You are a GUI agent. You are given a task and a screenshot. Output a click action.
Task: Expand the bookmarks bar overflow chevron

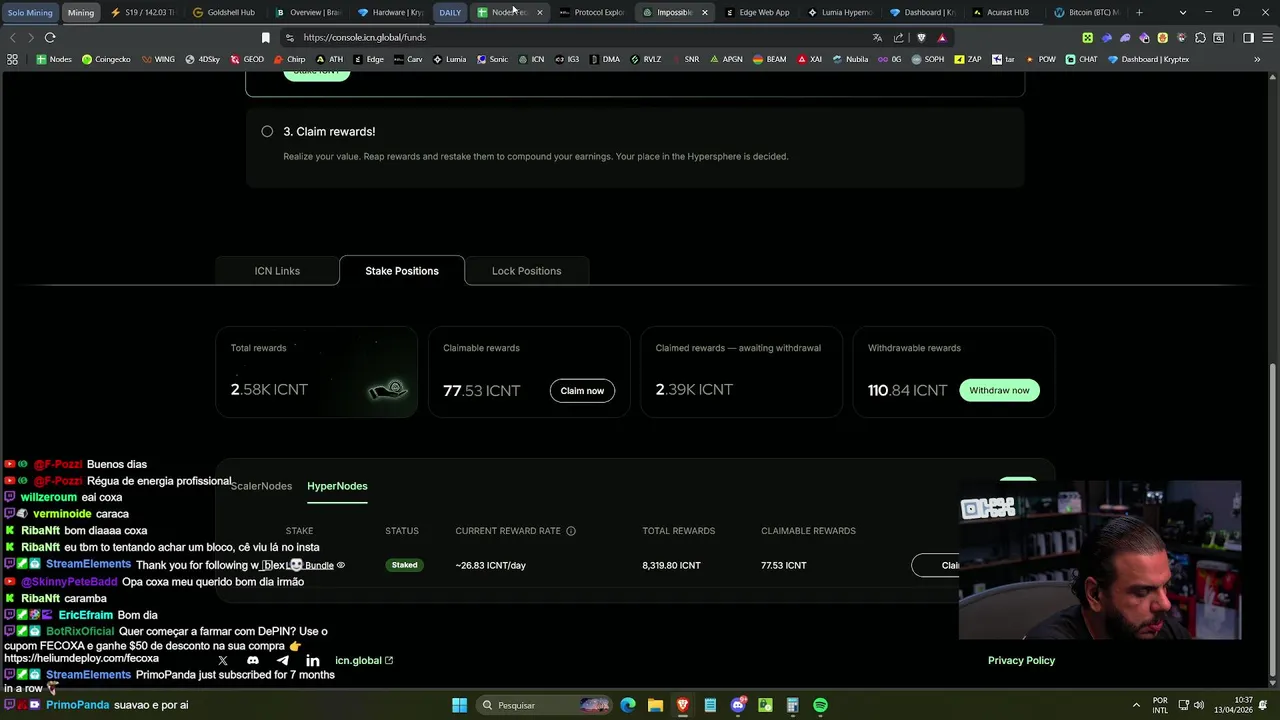[x=1257, y=59]
